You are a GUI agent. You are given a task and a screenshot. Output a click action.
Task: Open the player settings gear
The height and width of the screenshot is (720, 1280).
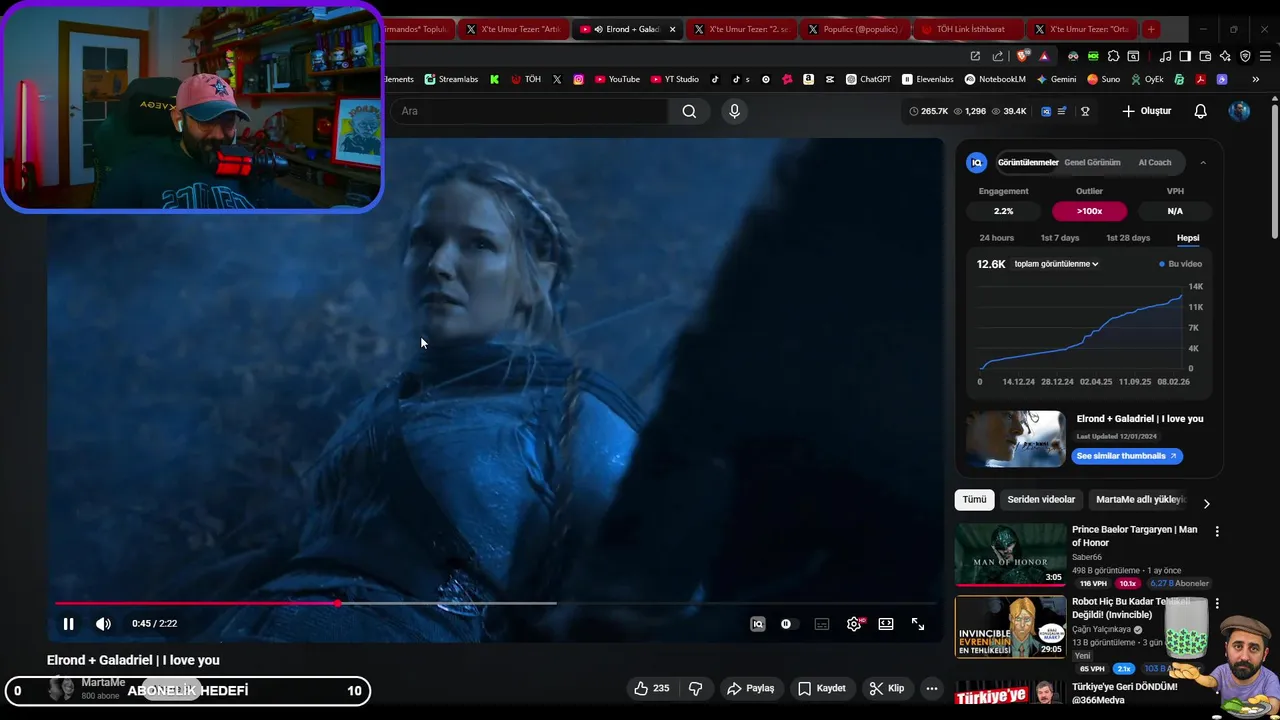tap(854, 624)
